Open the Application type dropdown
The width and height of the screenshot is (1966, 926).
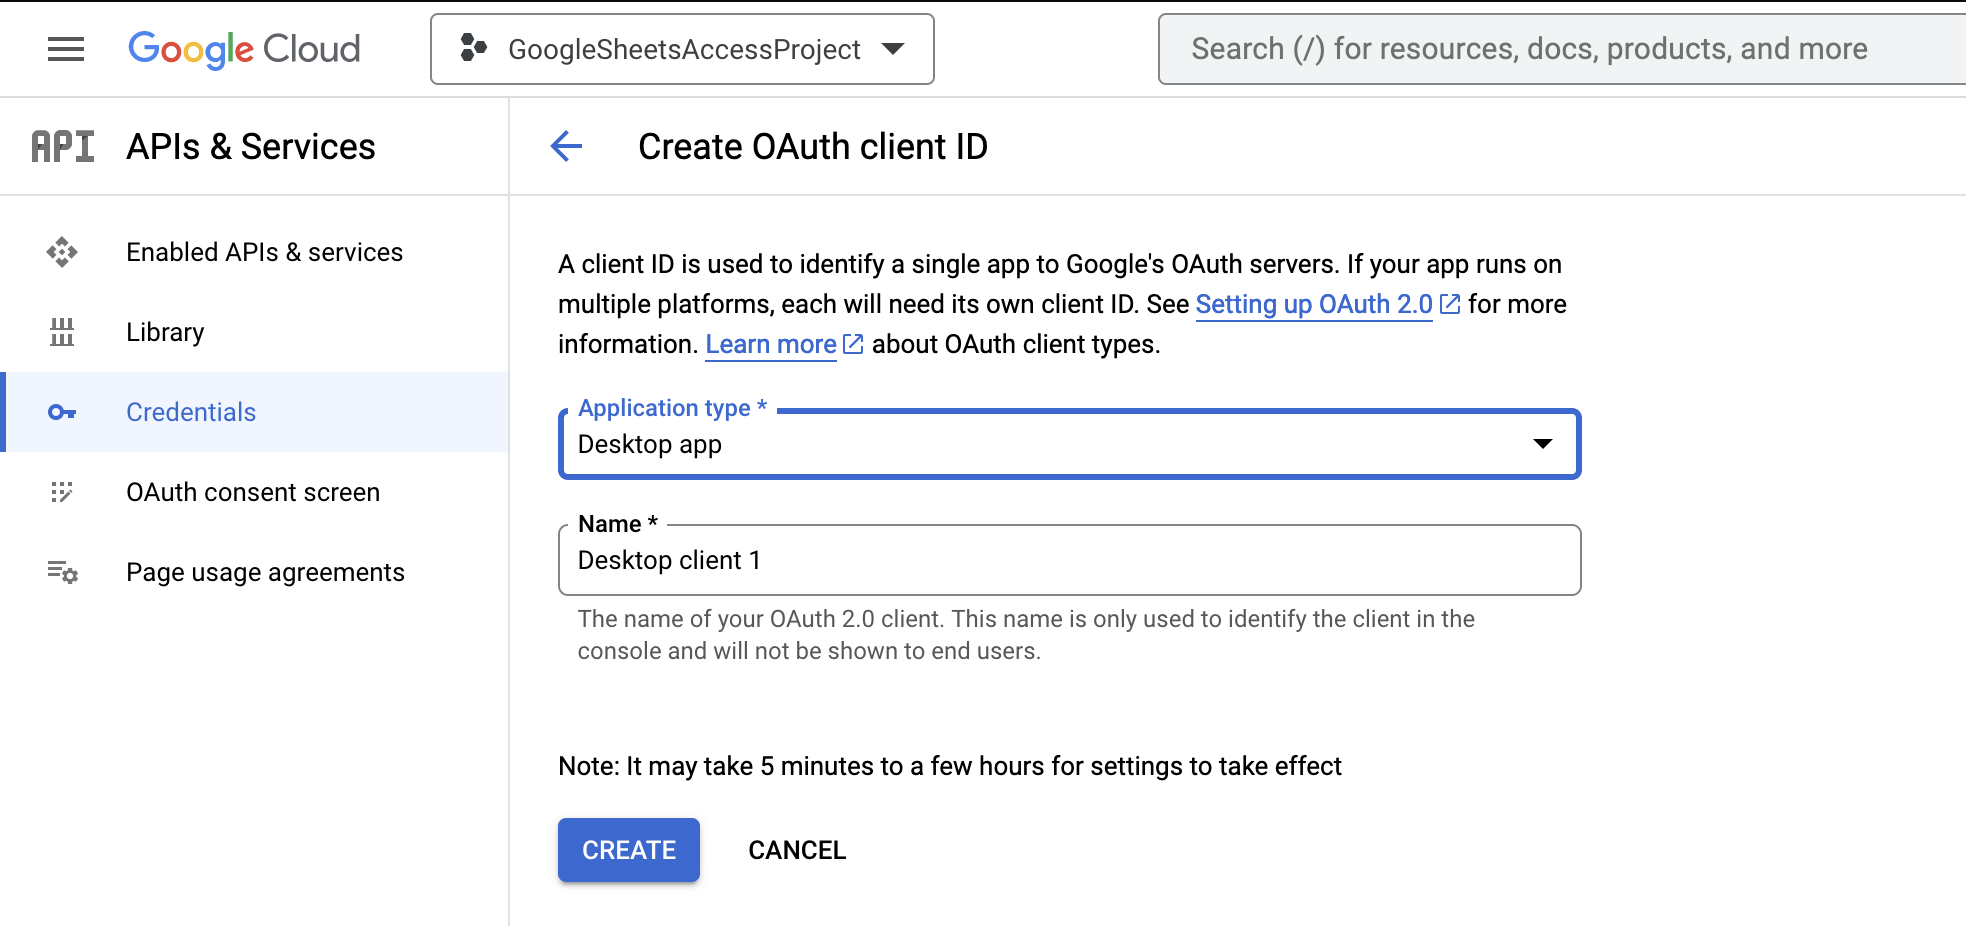point(1069,444)
